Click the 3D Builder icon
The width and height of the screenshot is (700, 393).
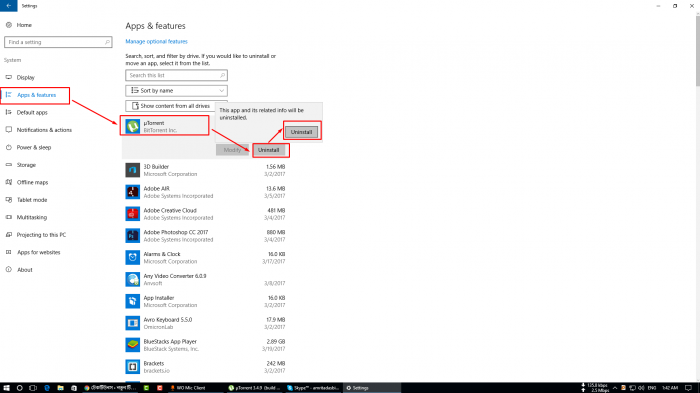tap(133, 170)
